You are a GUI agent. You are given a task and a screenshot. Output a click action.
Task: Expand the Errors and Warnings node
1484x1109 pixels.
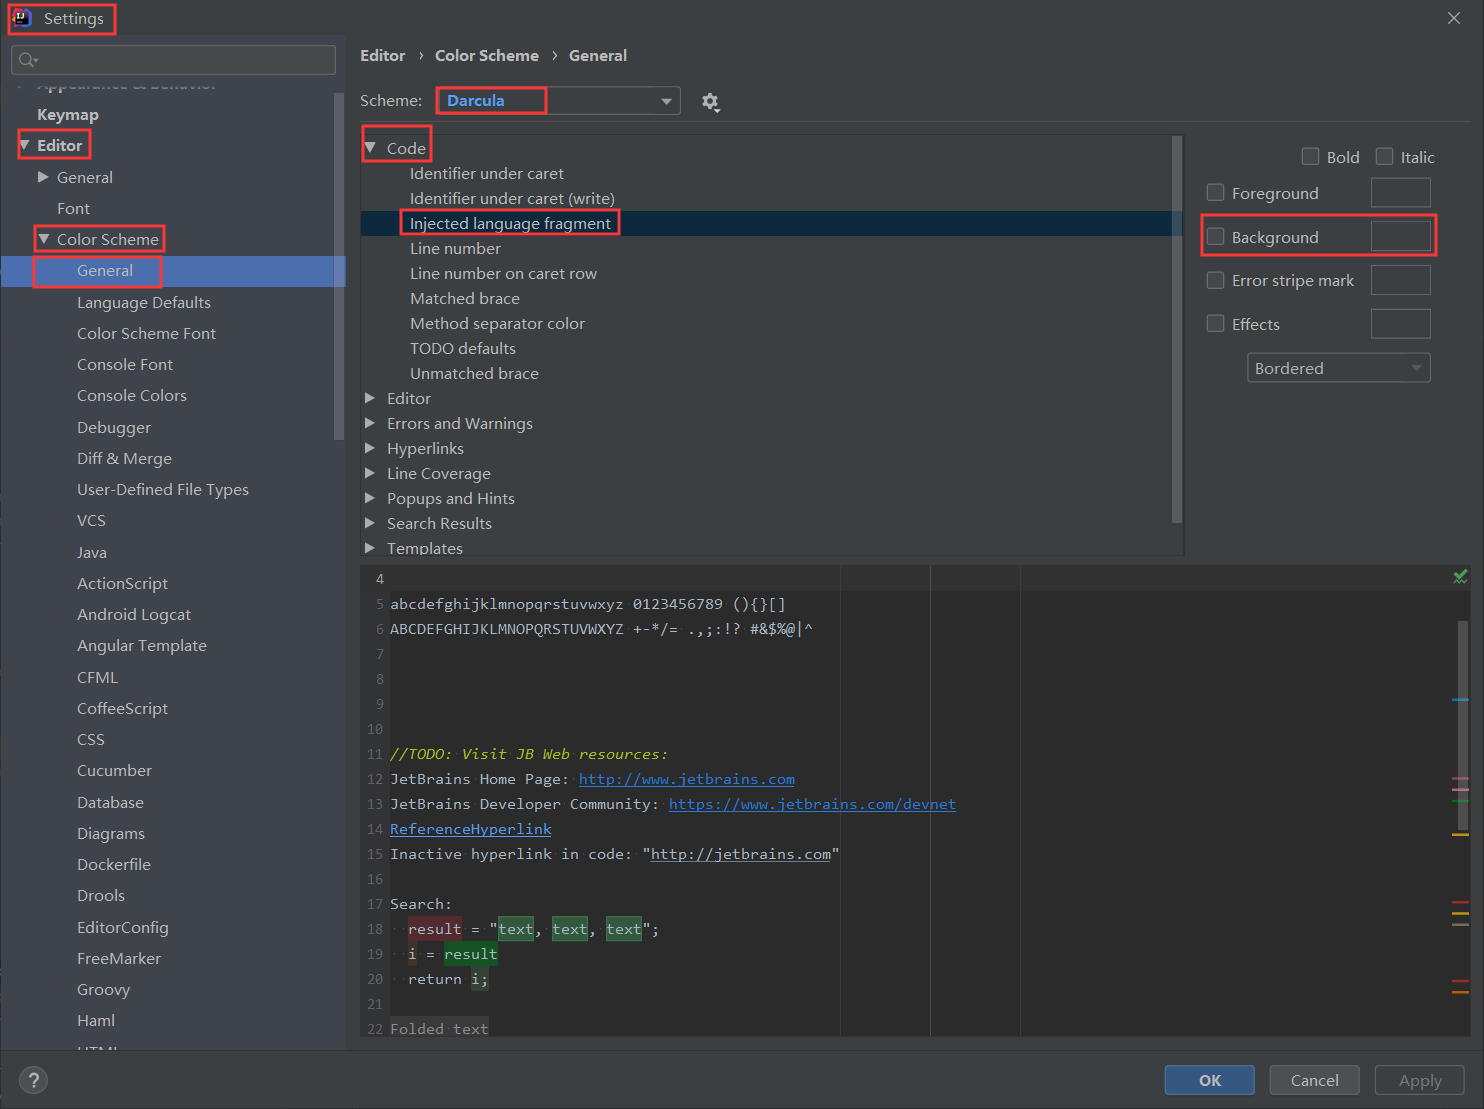pyautogui.click(x=371, y=423)
